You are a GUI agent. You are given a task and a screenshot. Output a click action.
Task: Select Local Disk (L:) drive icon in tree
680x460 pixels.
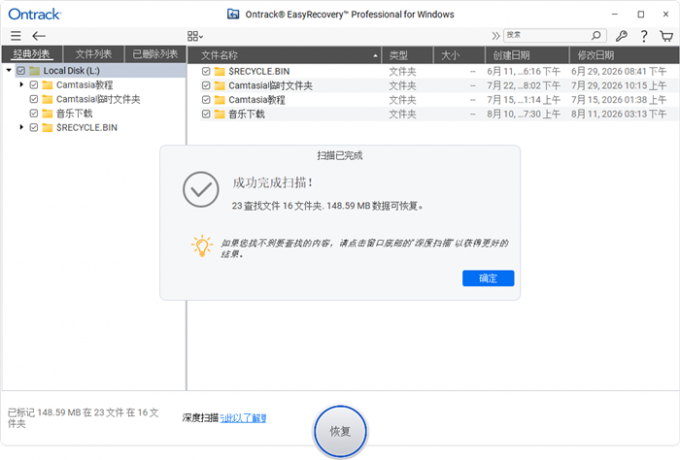click(35, 71)
